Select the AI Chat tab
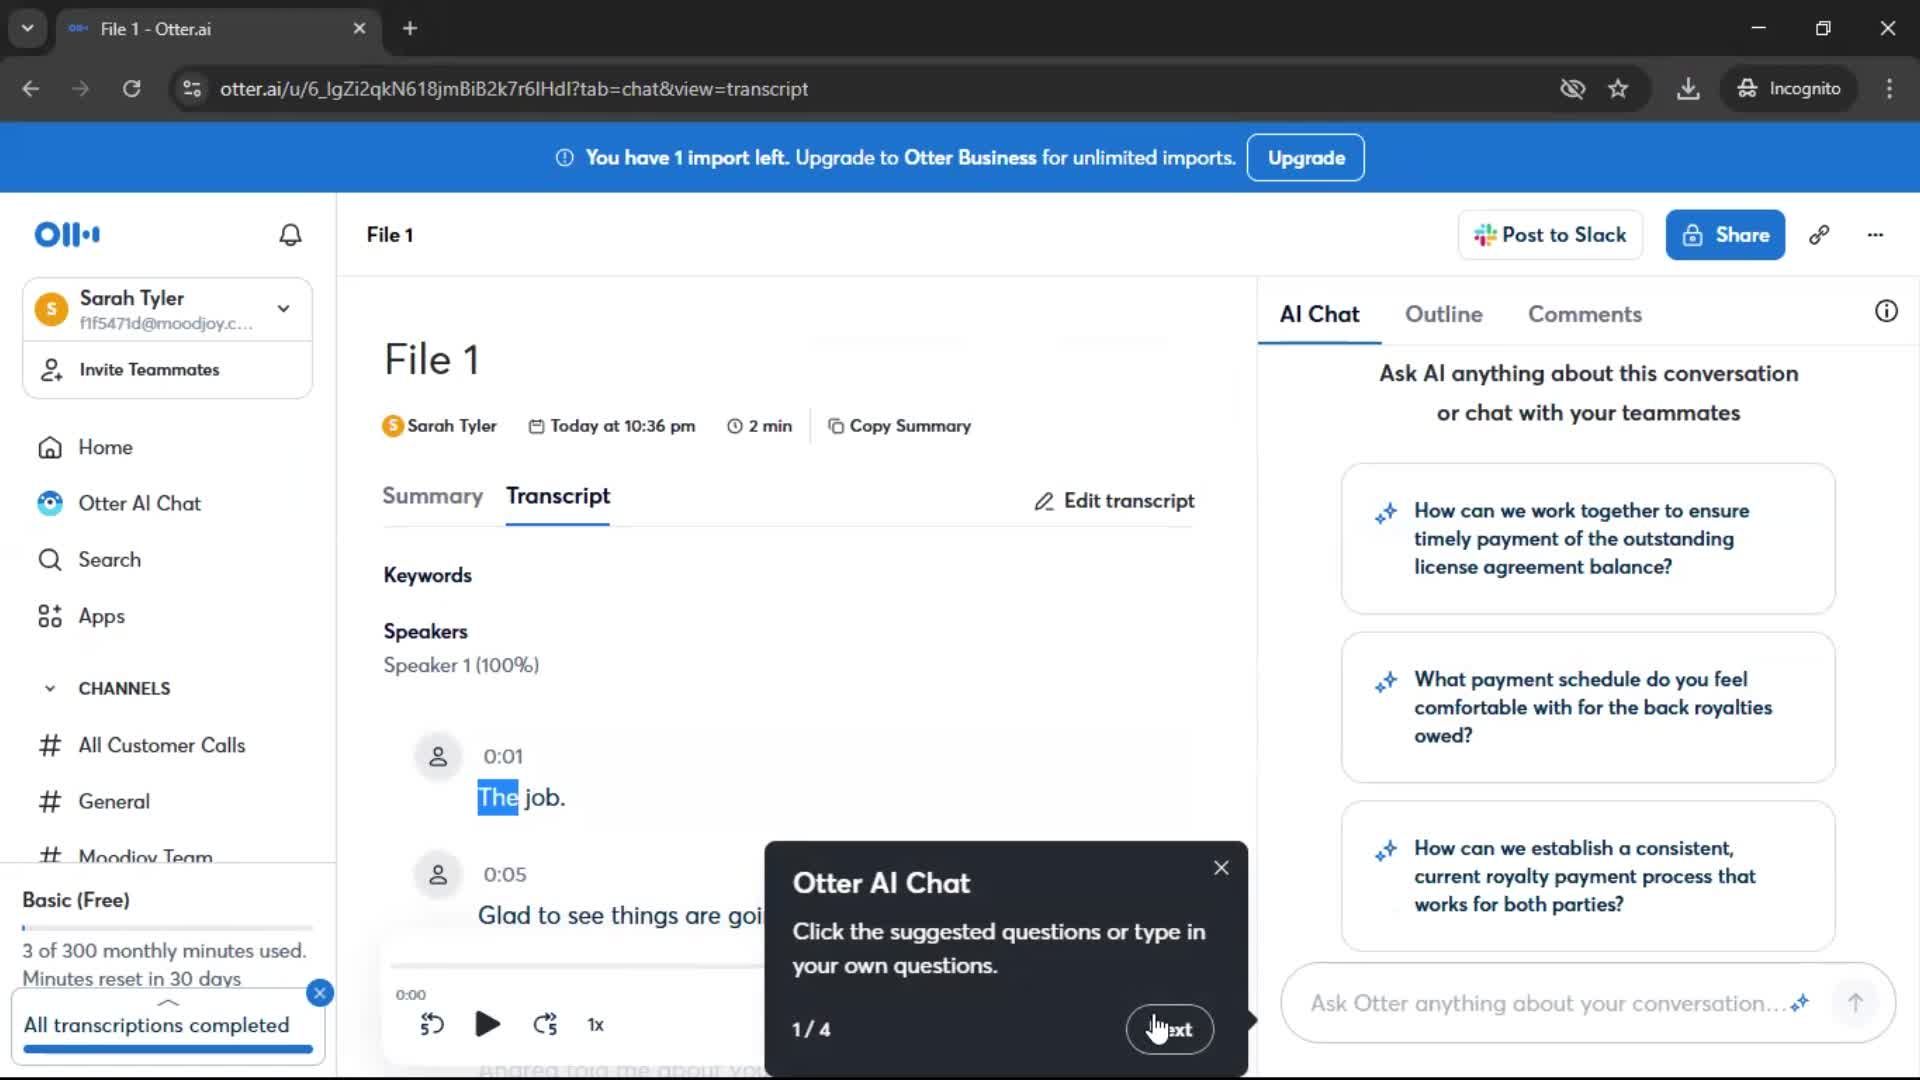The image size is (1920, 1080). [1319, 314]
